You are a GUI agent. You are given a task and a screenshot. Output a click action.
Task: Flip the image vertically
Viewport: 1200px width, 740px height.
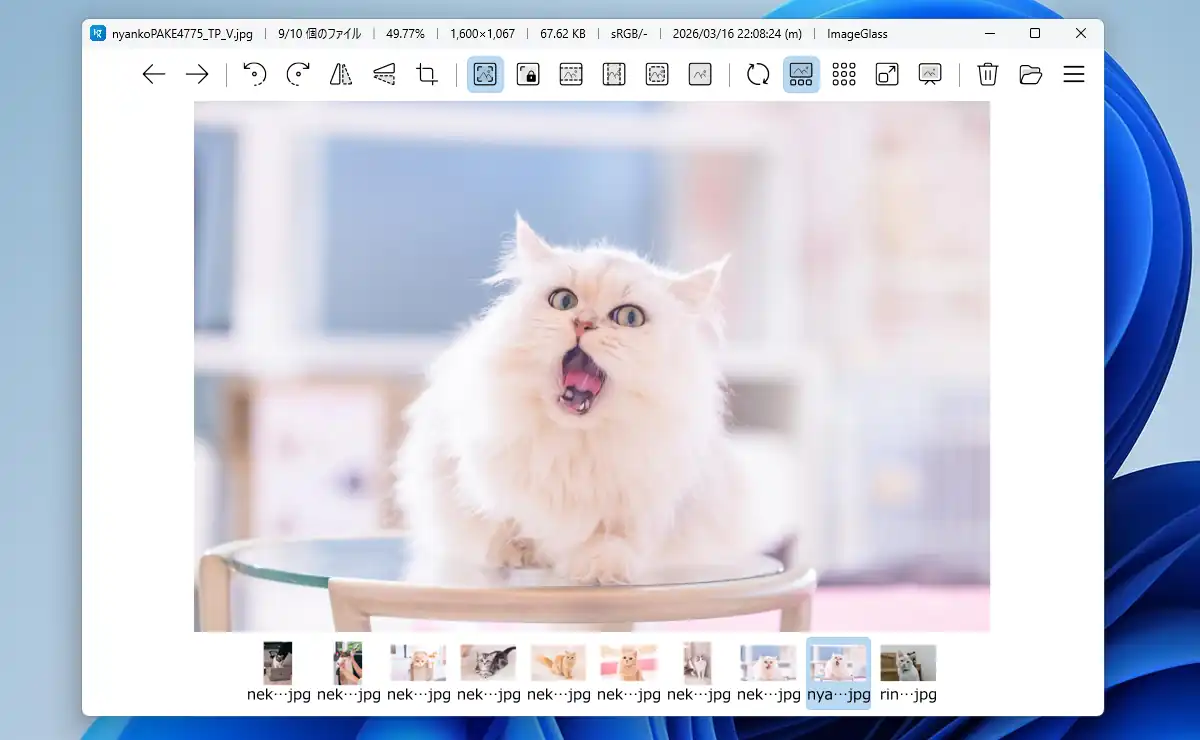click(x=384, y=74)
